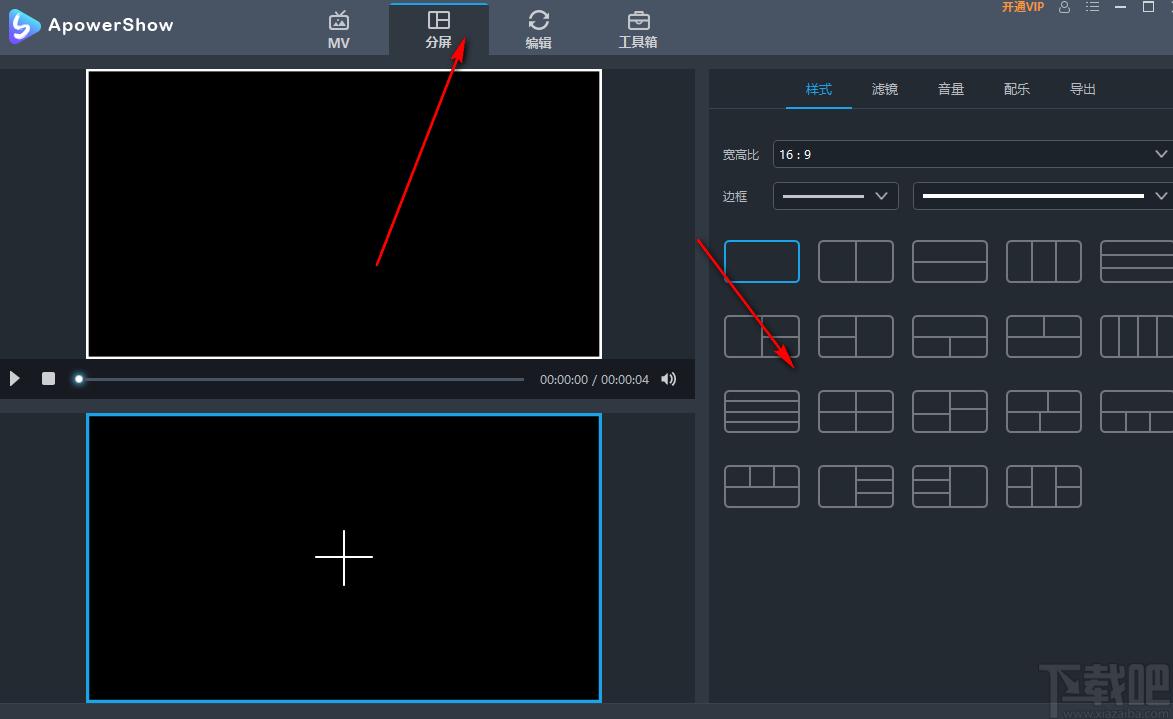Screen dimensions: 1173x719
Task: Open the list menu icon in title bar
Action: coord(1093,7)
